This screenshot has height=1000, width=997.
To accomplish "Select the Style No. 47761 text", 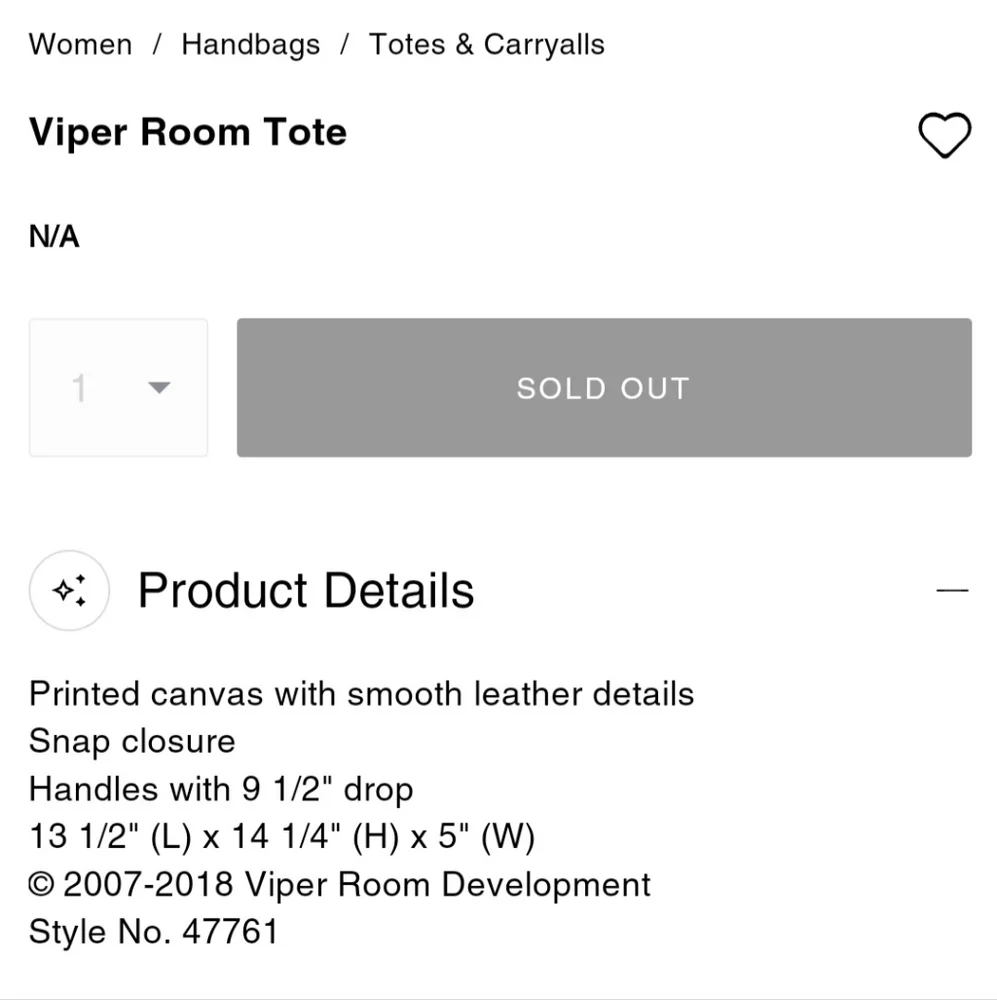I will (x=153, y=932).
